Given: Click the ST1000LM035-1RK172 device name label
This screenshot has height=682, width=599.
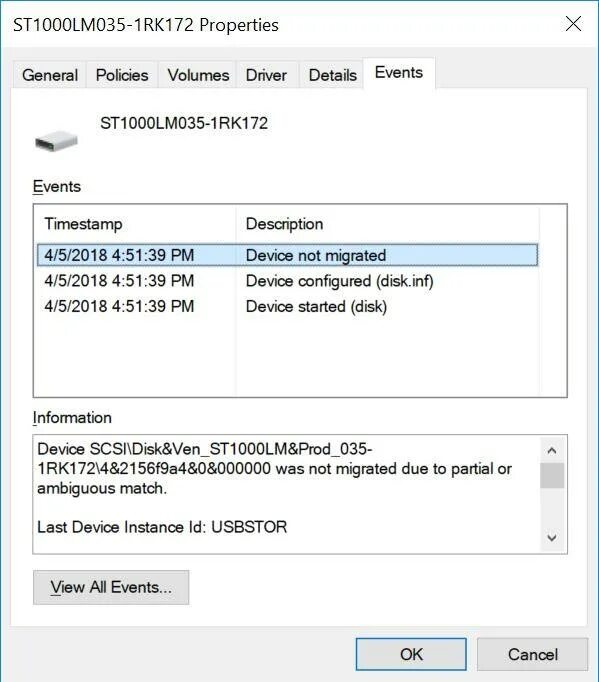Looking at the screenshot, I should tap(184, 123).
